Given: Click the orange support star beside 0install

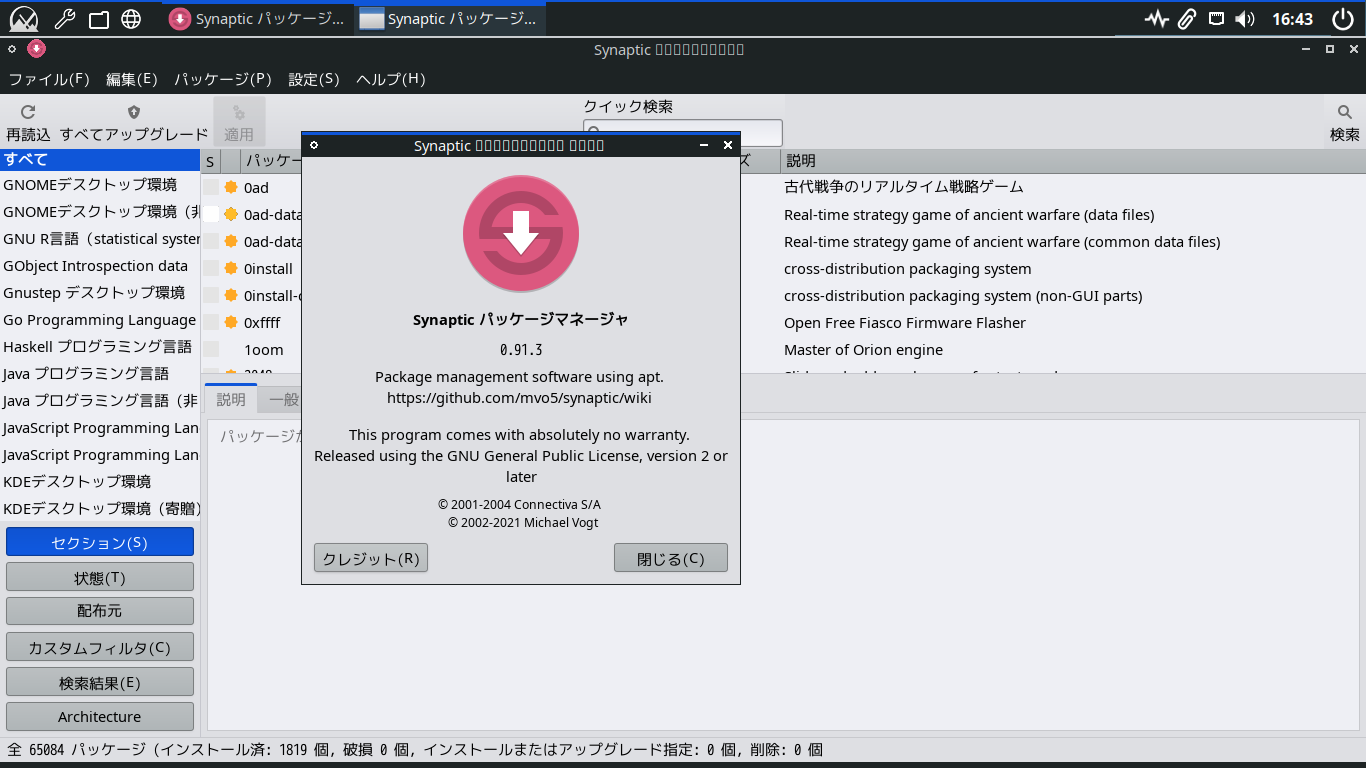Looking at the screenshot, I should [231, 269].
